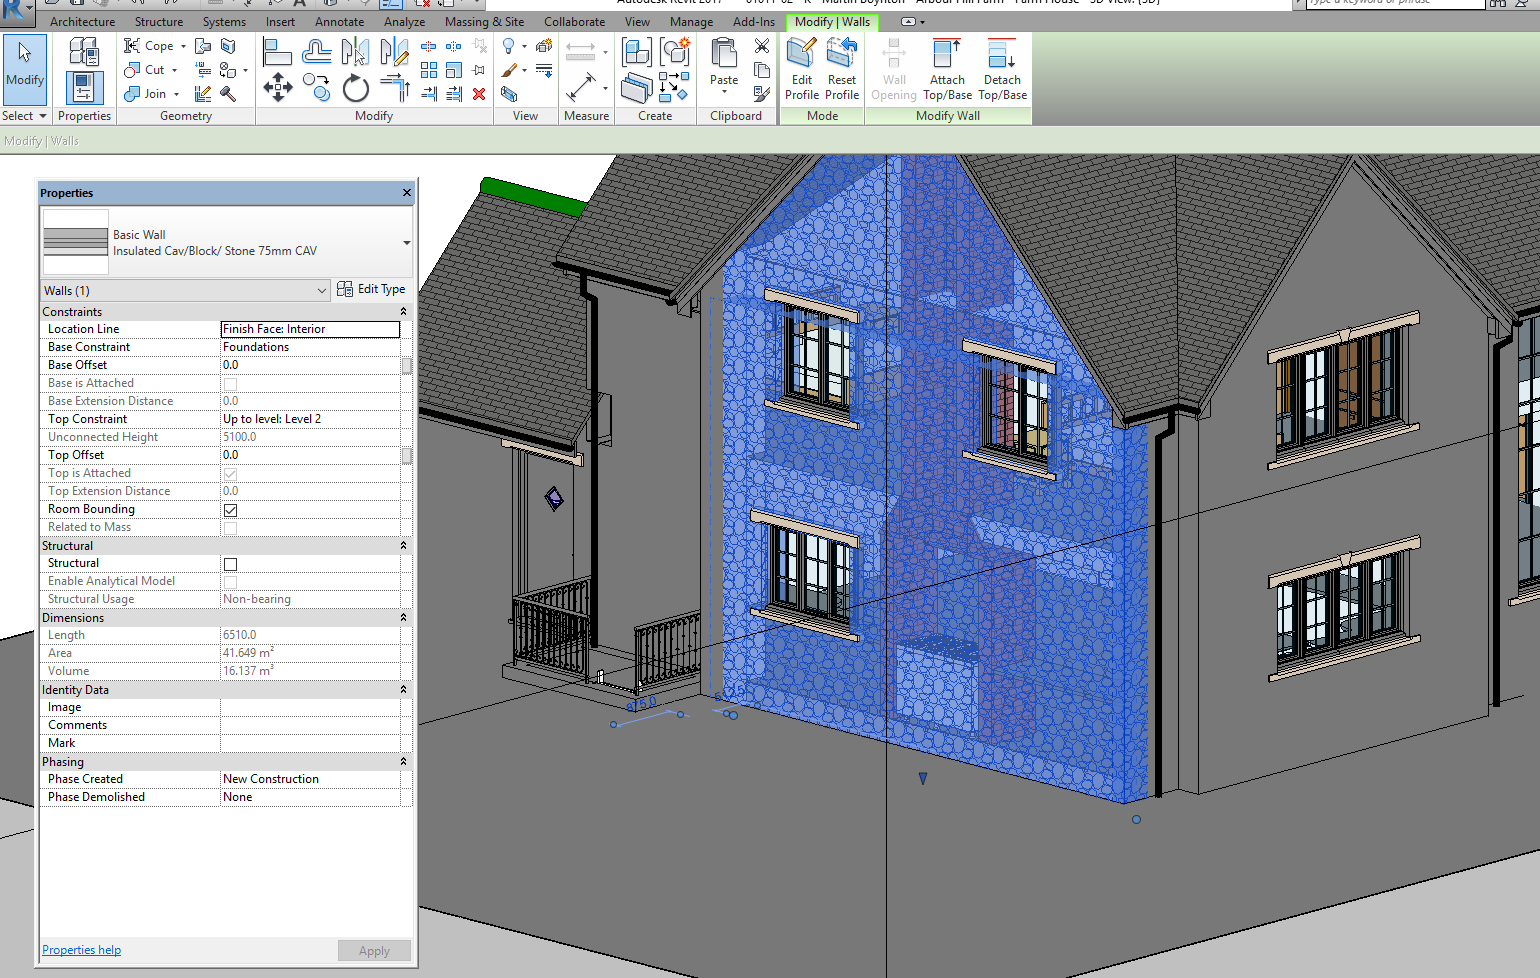Viewport: 1540px width, 978px height.
Task: Close the Properties palette
Action: point(406,193)
